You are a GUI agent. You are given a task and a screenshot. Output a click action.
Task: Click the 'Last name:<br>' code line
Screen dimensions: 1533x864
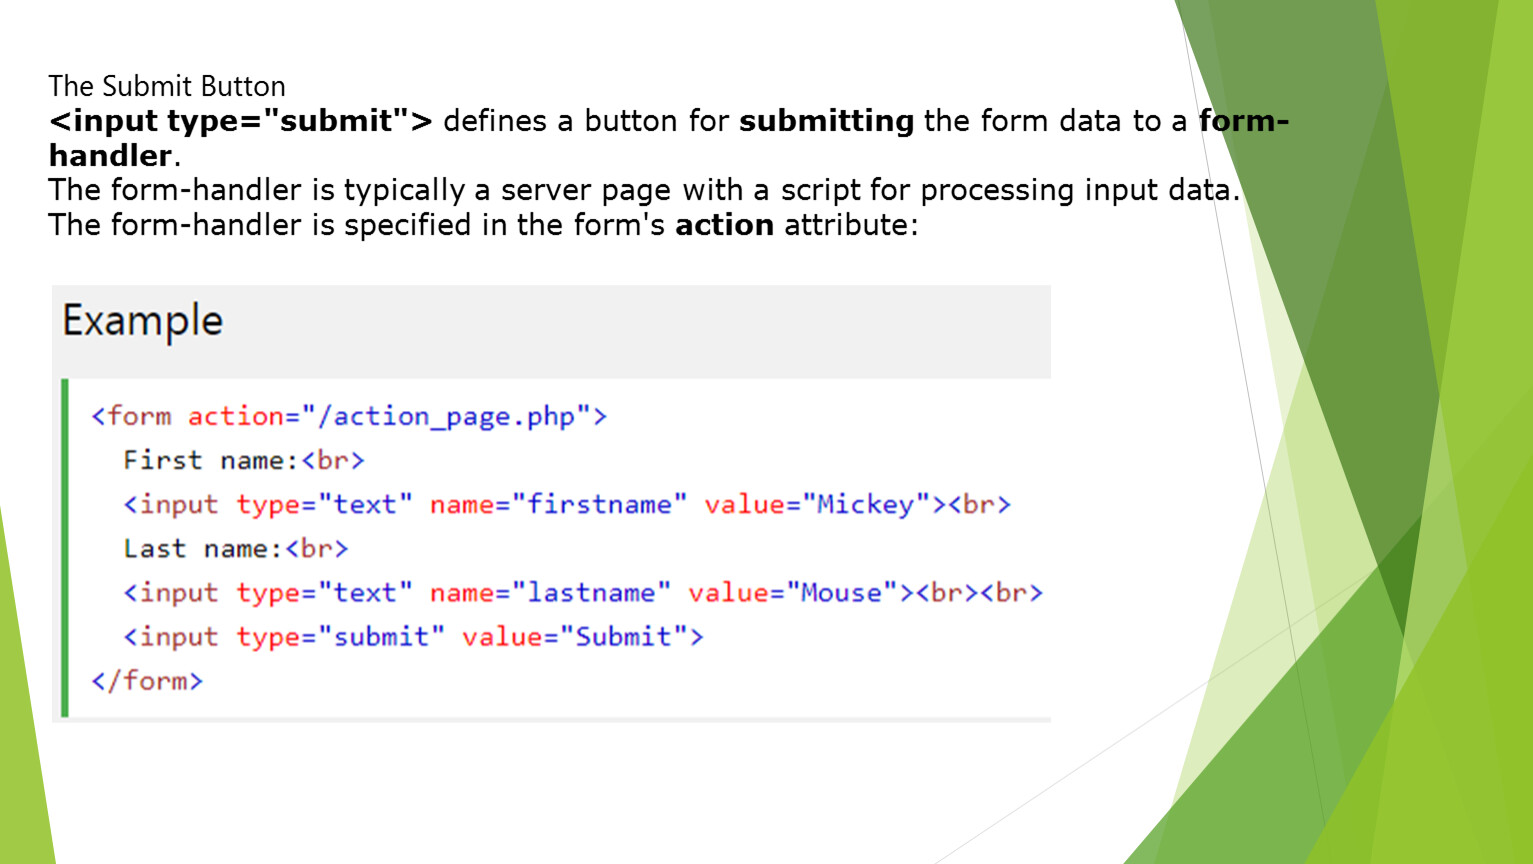pyautogui.click(x=236, y=549)
